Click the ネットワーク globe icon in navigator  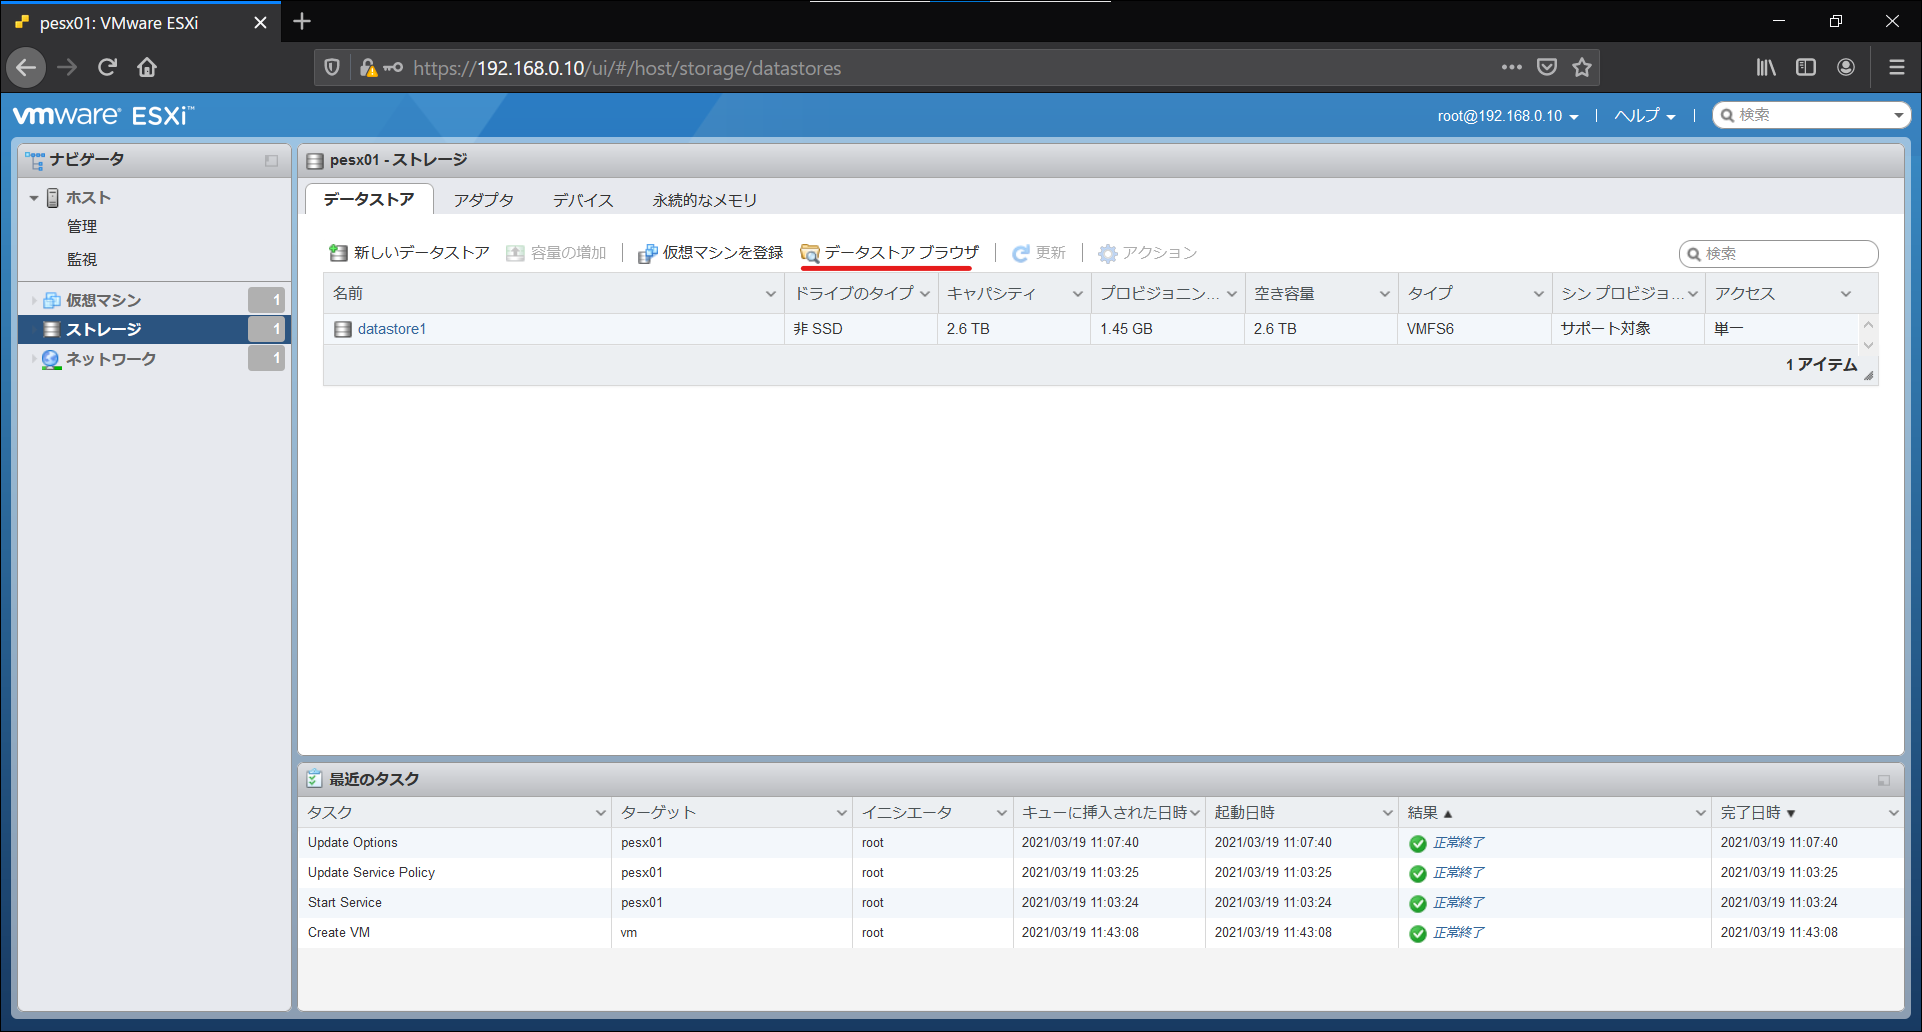pyautogui.click(x=51, y=359)
